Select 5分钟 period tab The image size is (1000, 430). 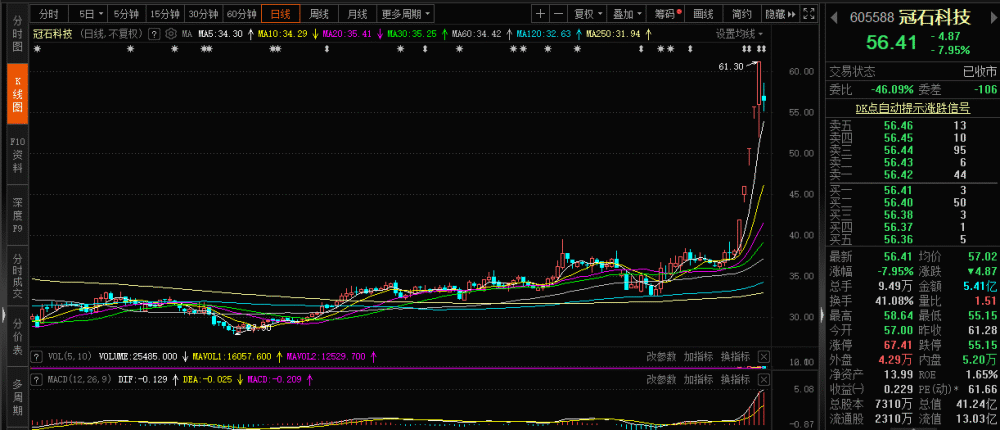(x=126, y=13)
